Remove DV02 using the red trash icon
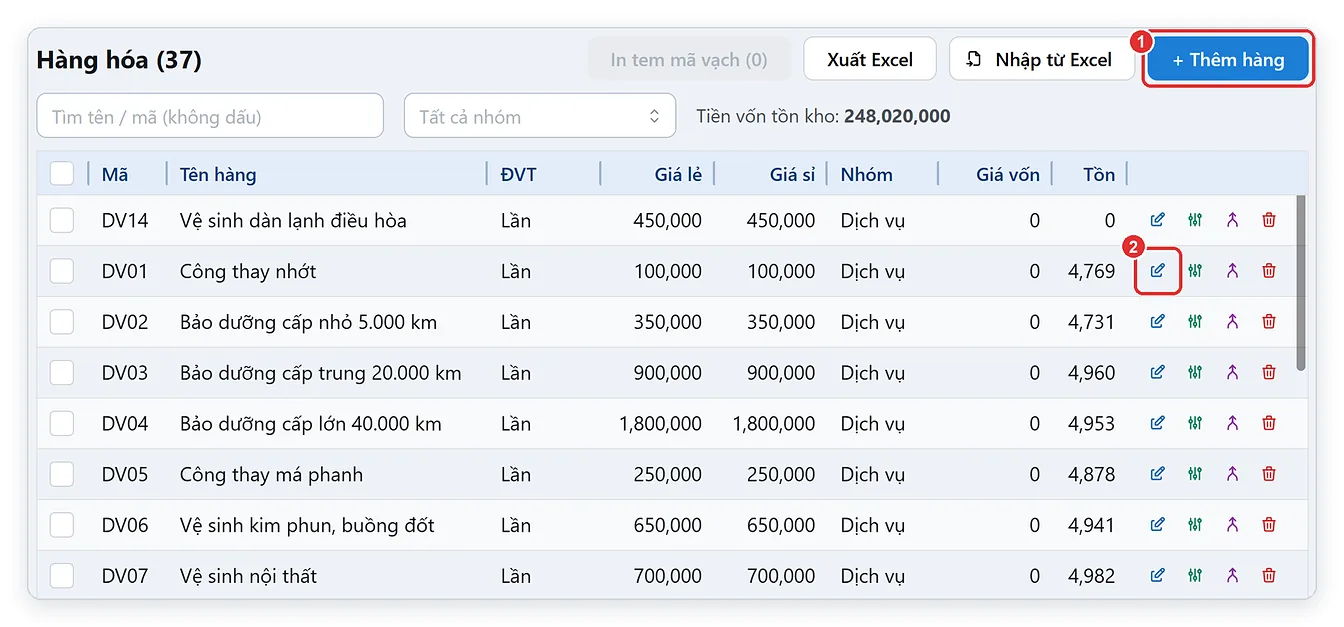The image size is (1344, 627). [x=1269, y=322]
